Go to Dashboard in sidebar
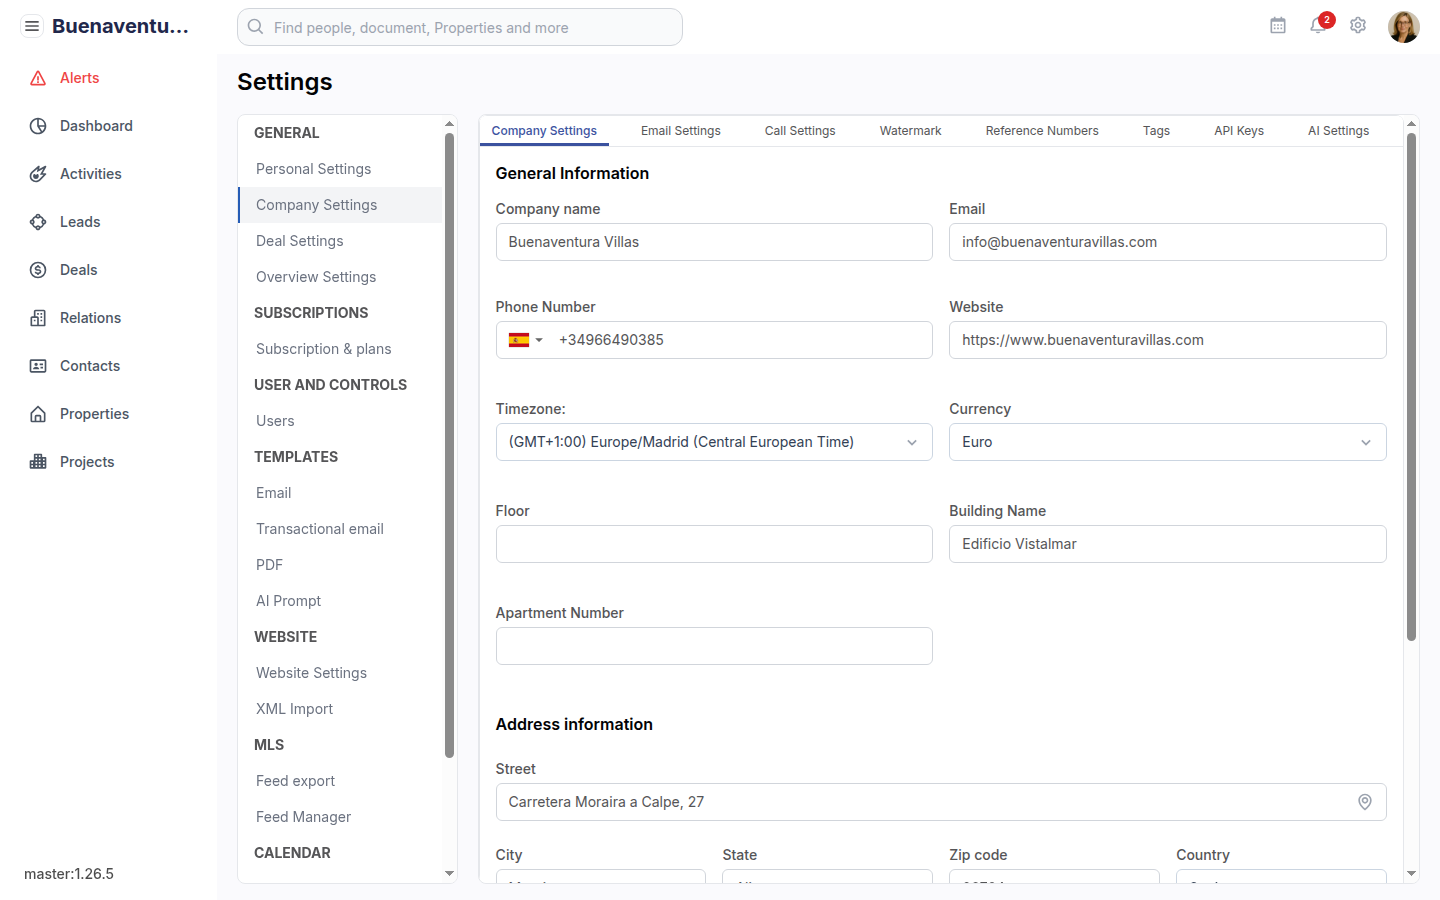 click(x=96, y=126)
